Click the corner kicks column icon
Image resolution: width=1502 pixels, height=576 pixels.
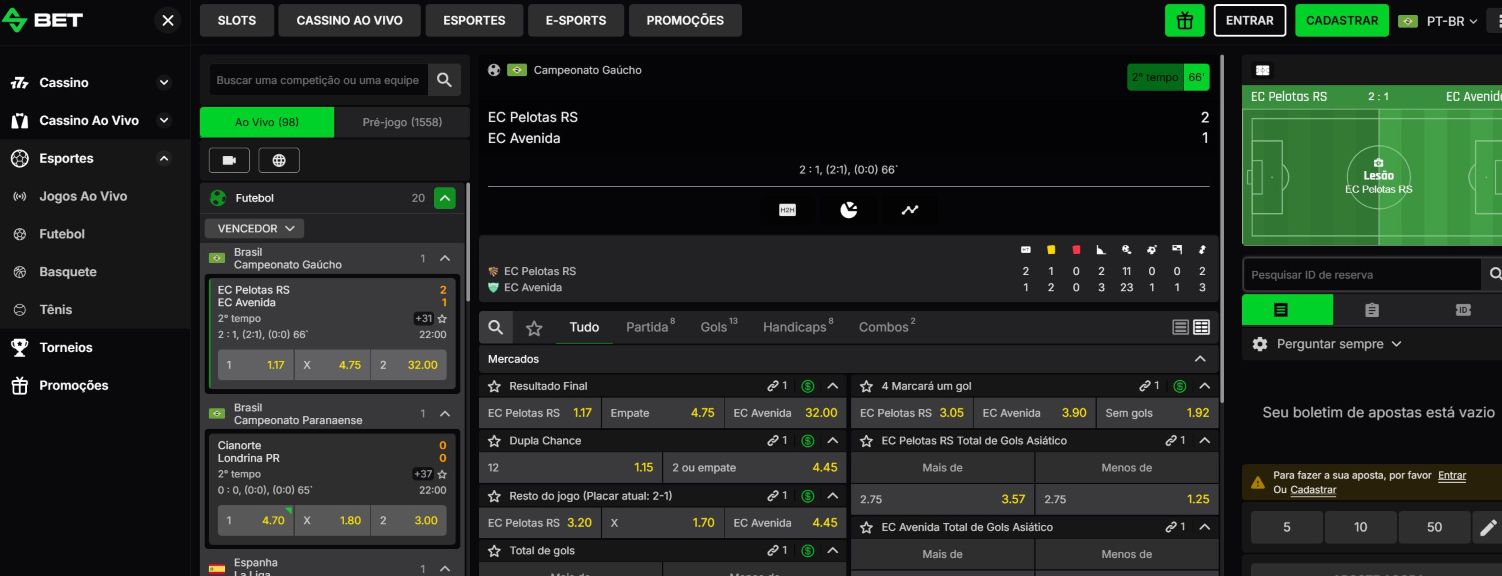[1101, 249]
